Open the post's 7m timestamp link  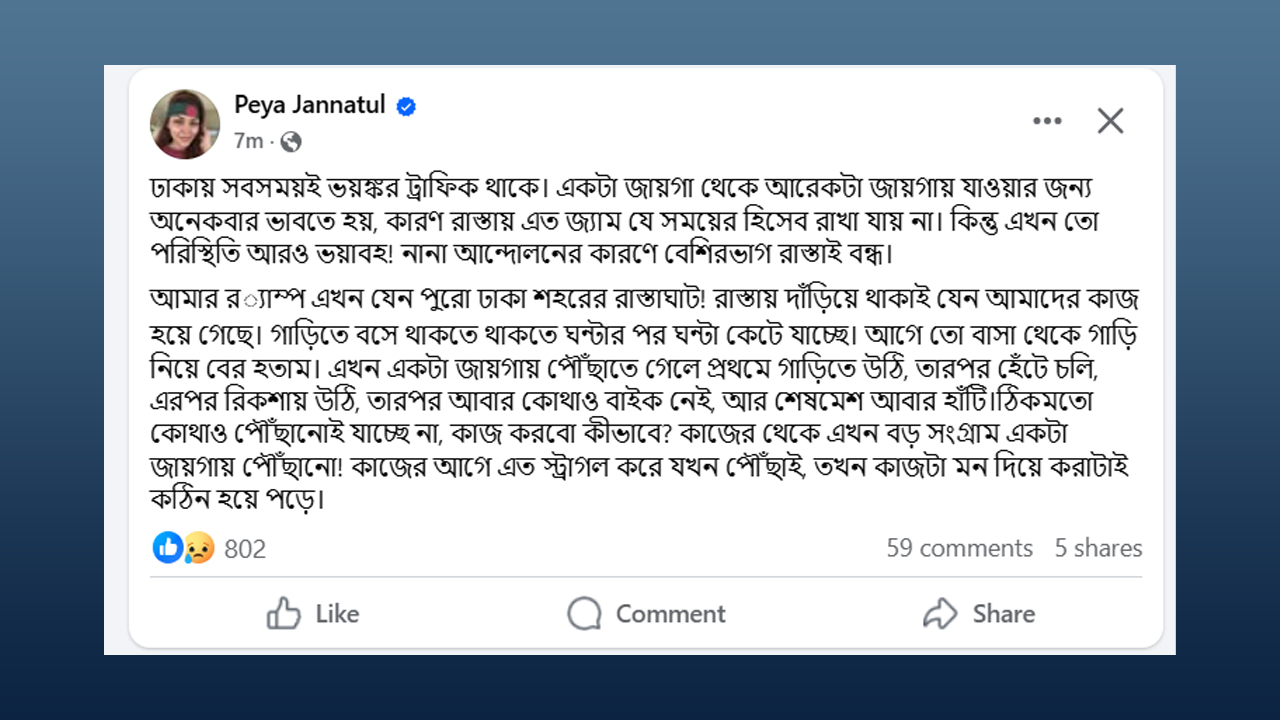tap(248, 142)
